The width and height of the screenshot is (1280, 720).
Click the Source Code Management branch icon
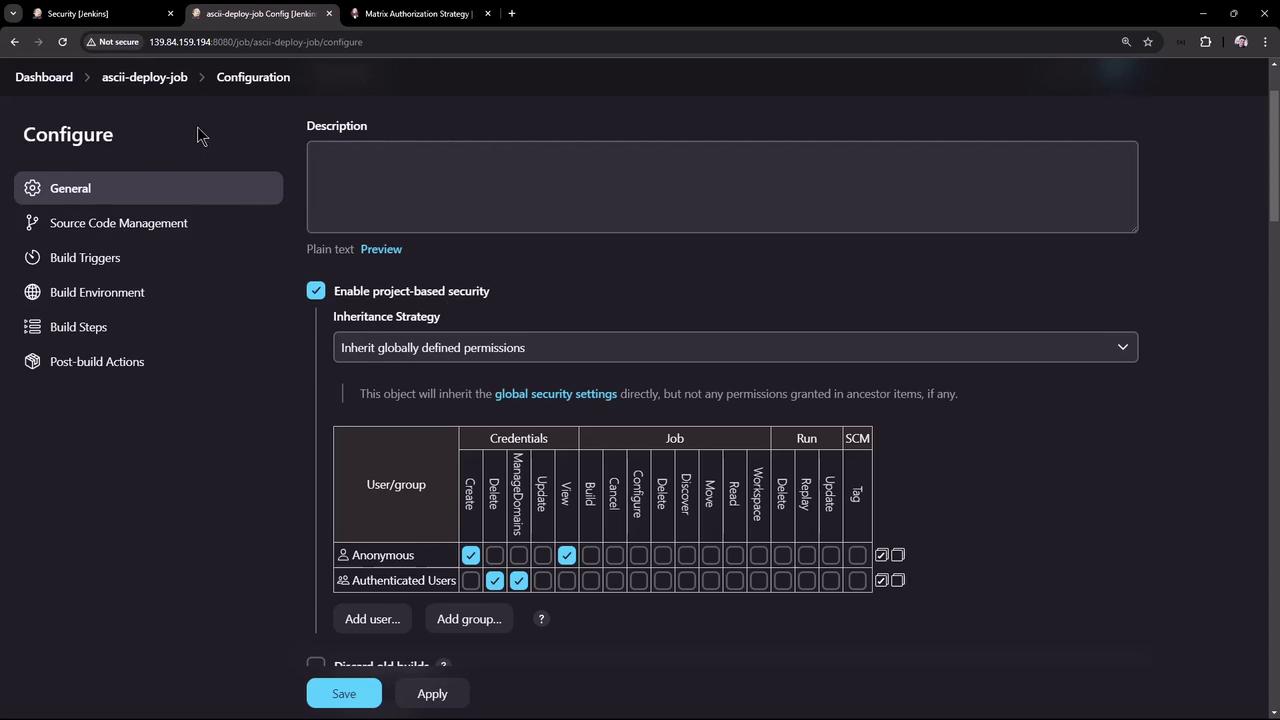32,223
